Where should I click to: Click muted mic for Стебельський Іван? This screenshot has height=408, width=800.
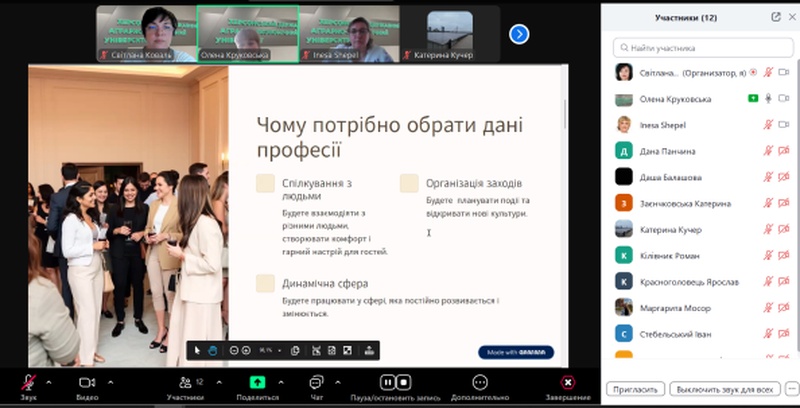(x=768, y=334)
